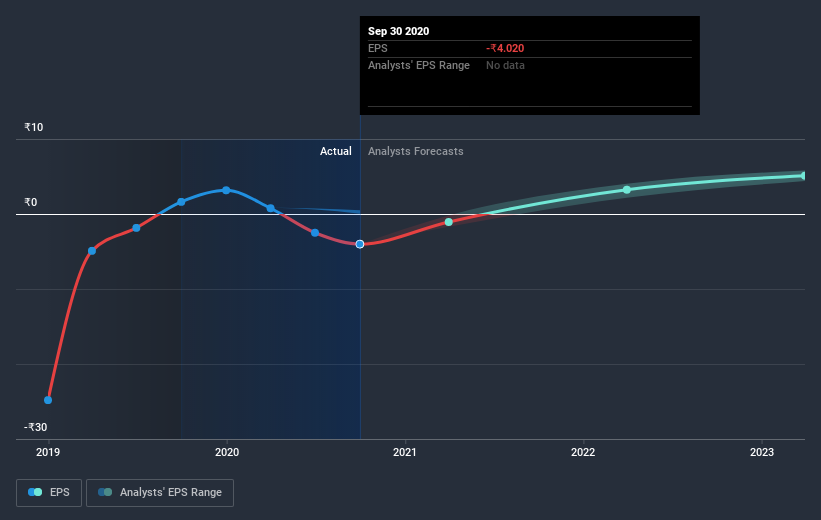Screen dimensions: 821x520
Task: Click the -₹30 y-axis label
Action: tap(35, 427)
